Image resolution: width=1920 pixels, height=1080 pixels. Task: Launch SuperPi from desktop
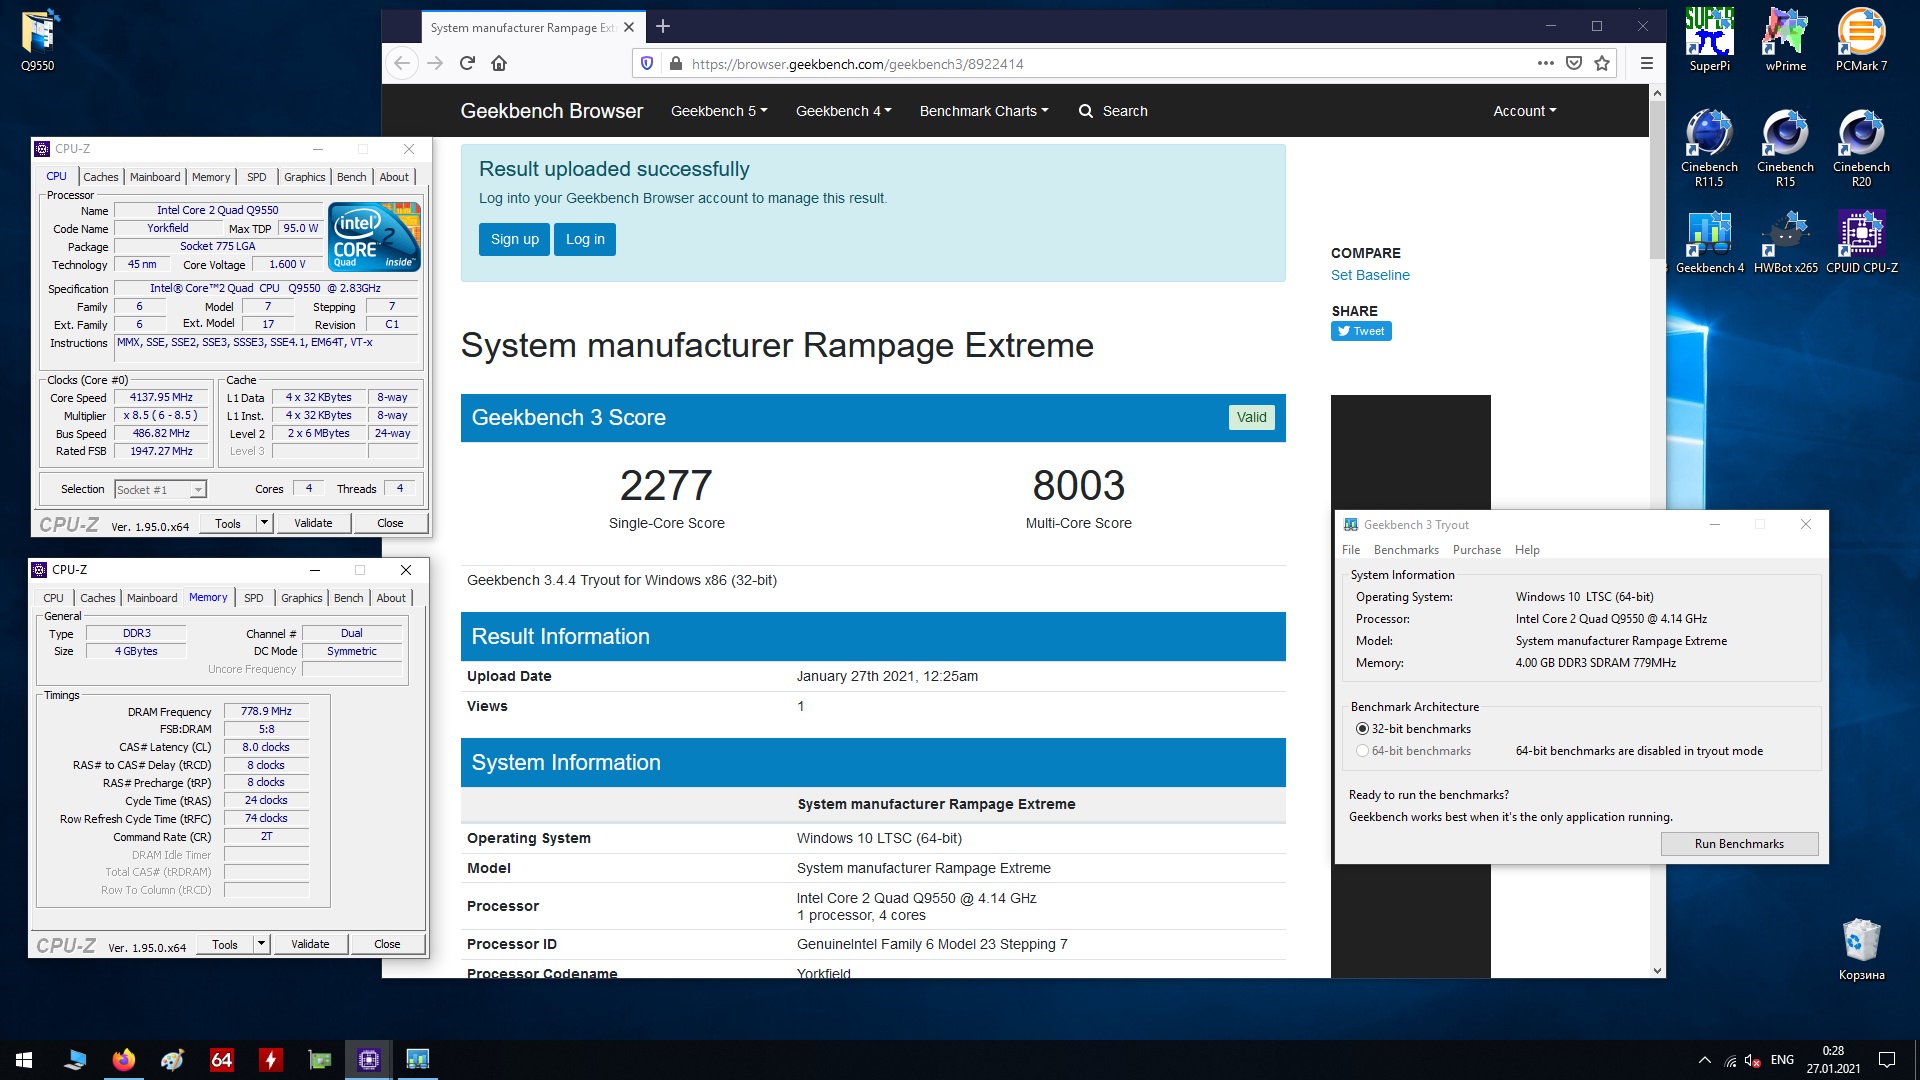(1709, 40)
